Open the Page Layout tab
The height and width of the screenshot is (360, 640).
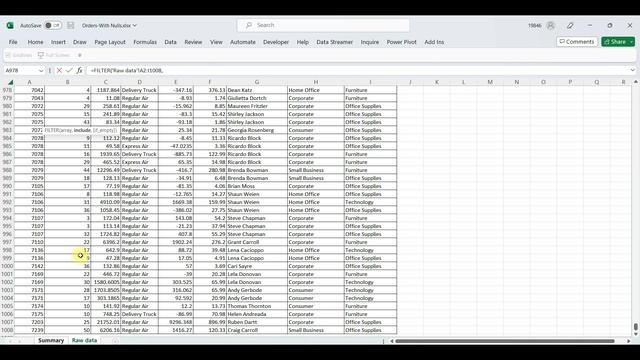click(x=110, y=42)
